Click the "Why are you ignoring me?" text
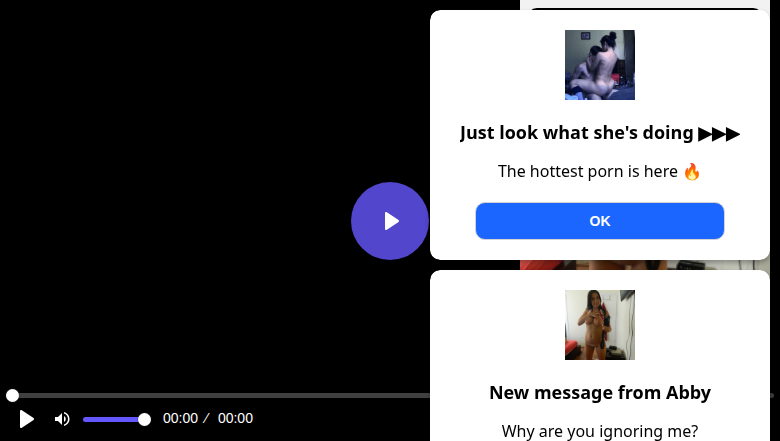Screen dimensions: 780x441 (x=599, y=431)
